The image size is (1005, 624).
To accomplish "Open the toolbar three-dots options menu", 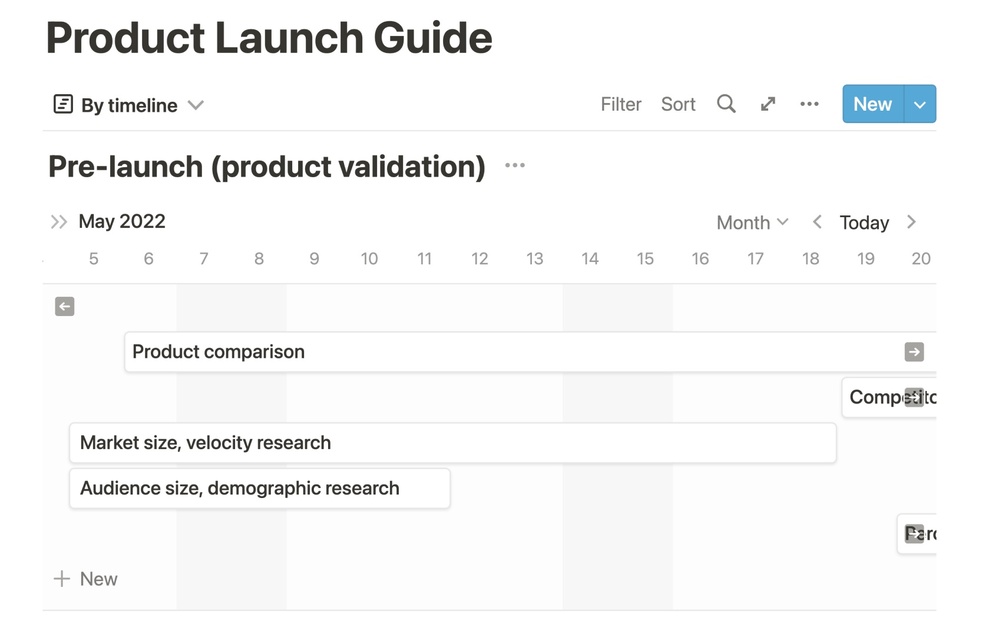I will 809,104.
